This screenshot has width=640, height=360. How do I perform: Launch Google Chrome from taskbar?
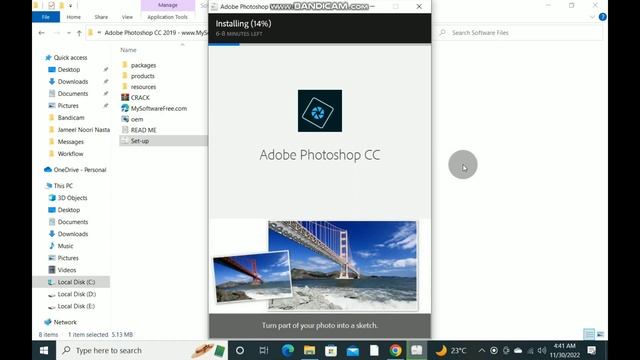point(395,350)
